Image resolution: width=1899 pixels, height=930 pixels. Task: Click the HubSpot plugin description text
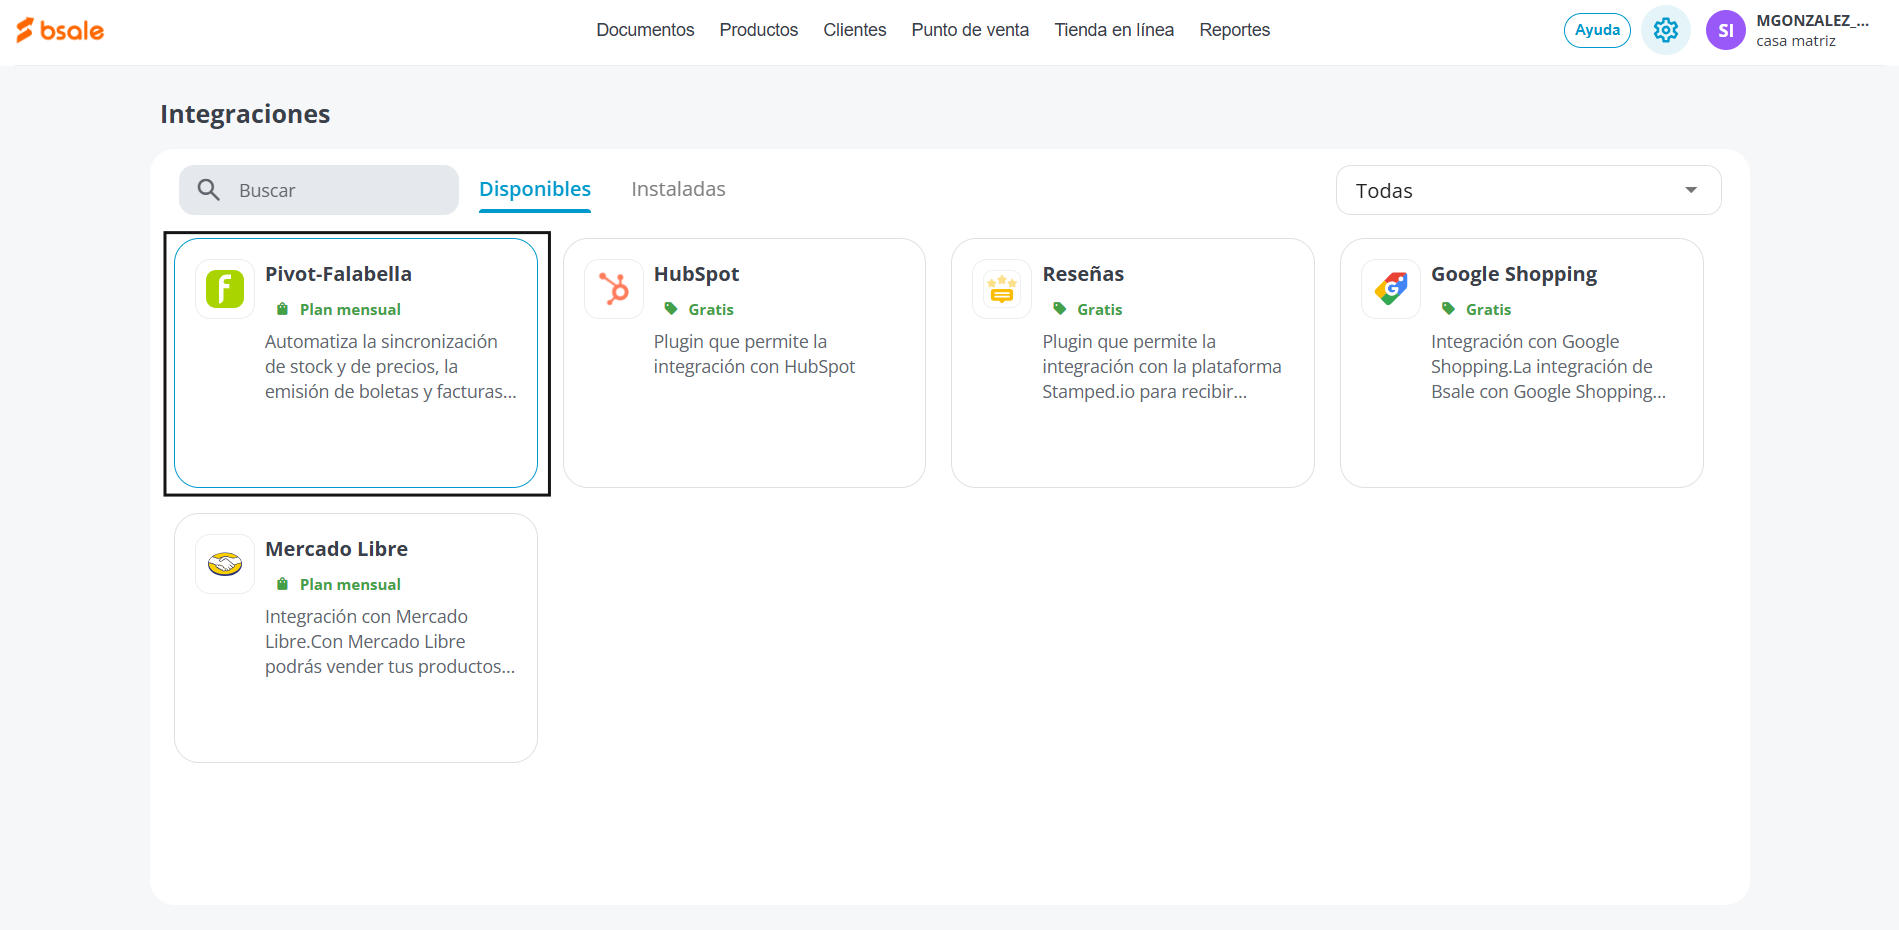[x=754, y=354]
